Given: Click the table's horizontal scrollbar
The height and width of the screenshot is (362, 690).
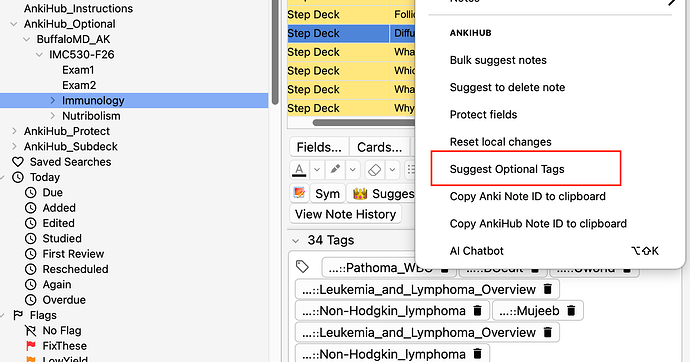Looking at the screenshot, I should pyautogui.click(x=364, y=123).
